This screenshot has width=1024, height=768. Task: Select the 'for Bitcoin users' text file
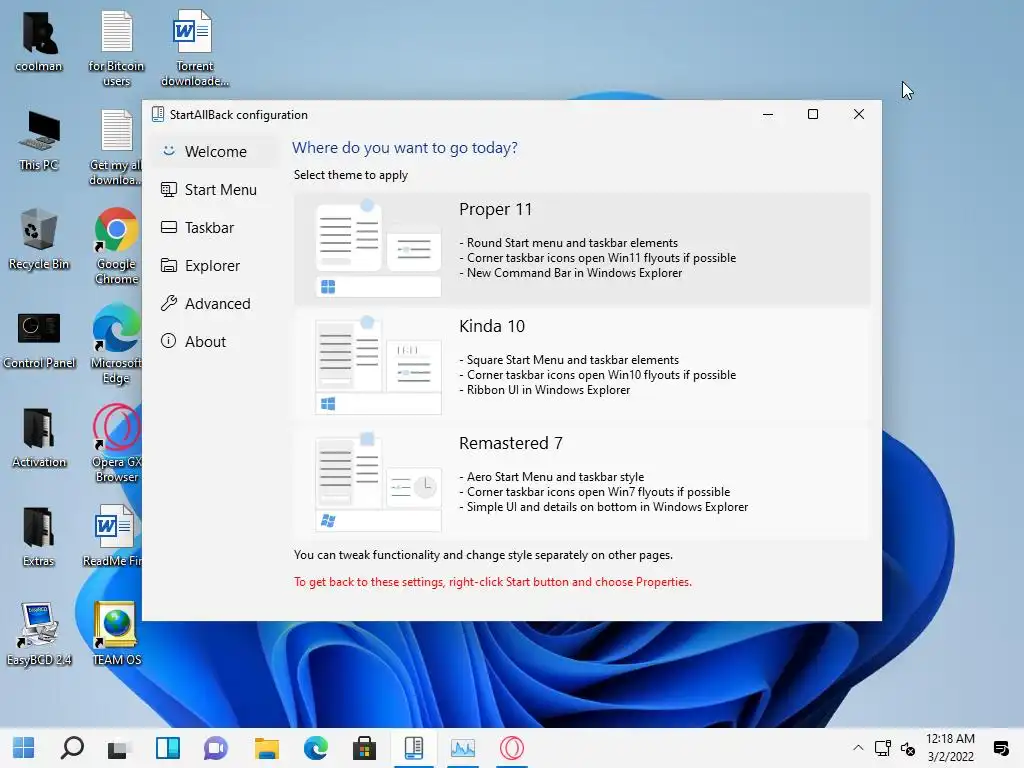116,48
